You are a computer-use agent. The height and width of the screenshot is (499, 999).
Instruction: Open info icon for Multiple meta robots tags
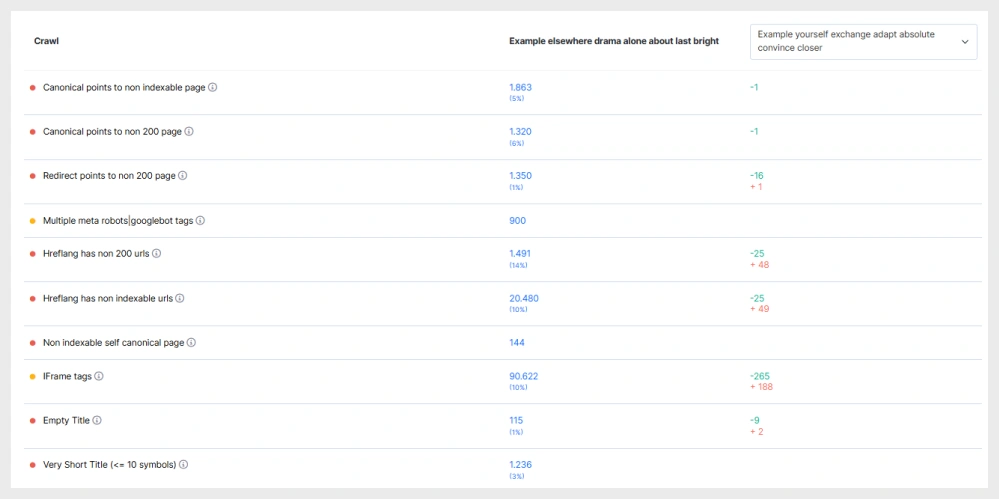(x=200, y=220)
